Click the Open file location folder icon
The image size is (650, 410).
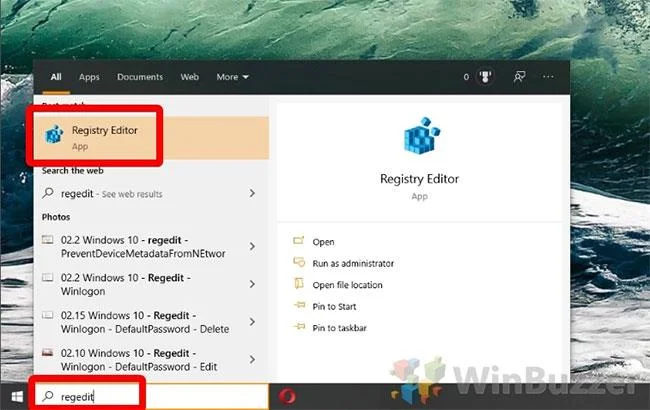pyautogui.click(x=299, y=284)
